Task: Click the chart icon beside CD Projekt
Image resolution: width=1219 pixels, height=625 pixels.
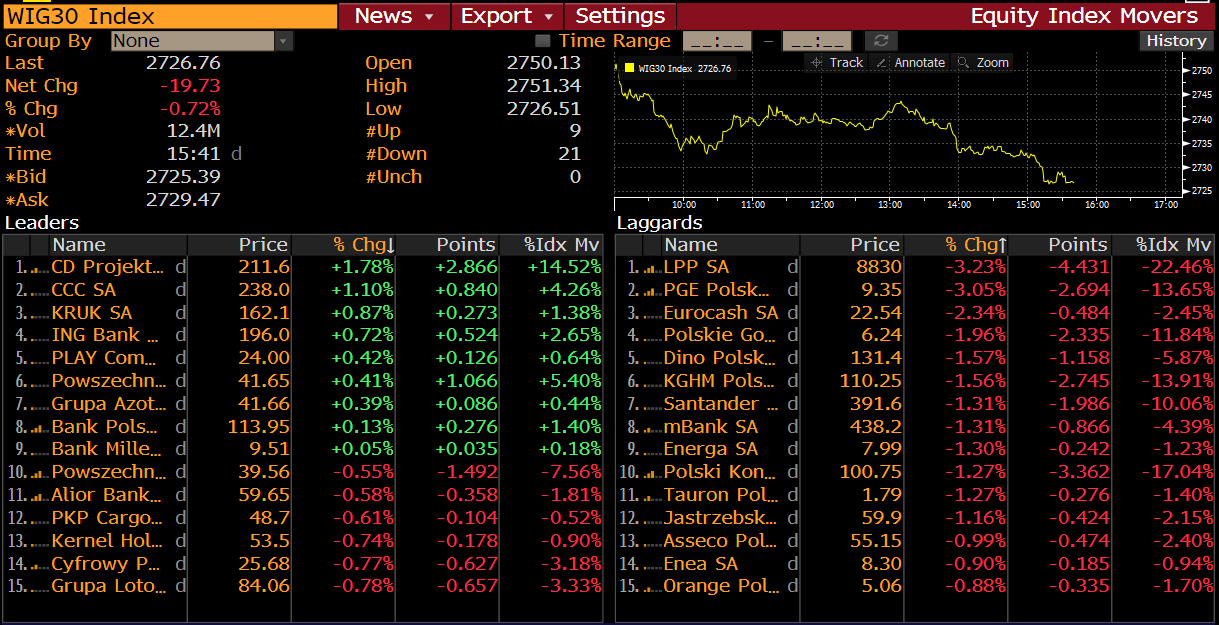Action: (x=40, y=268)
